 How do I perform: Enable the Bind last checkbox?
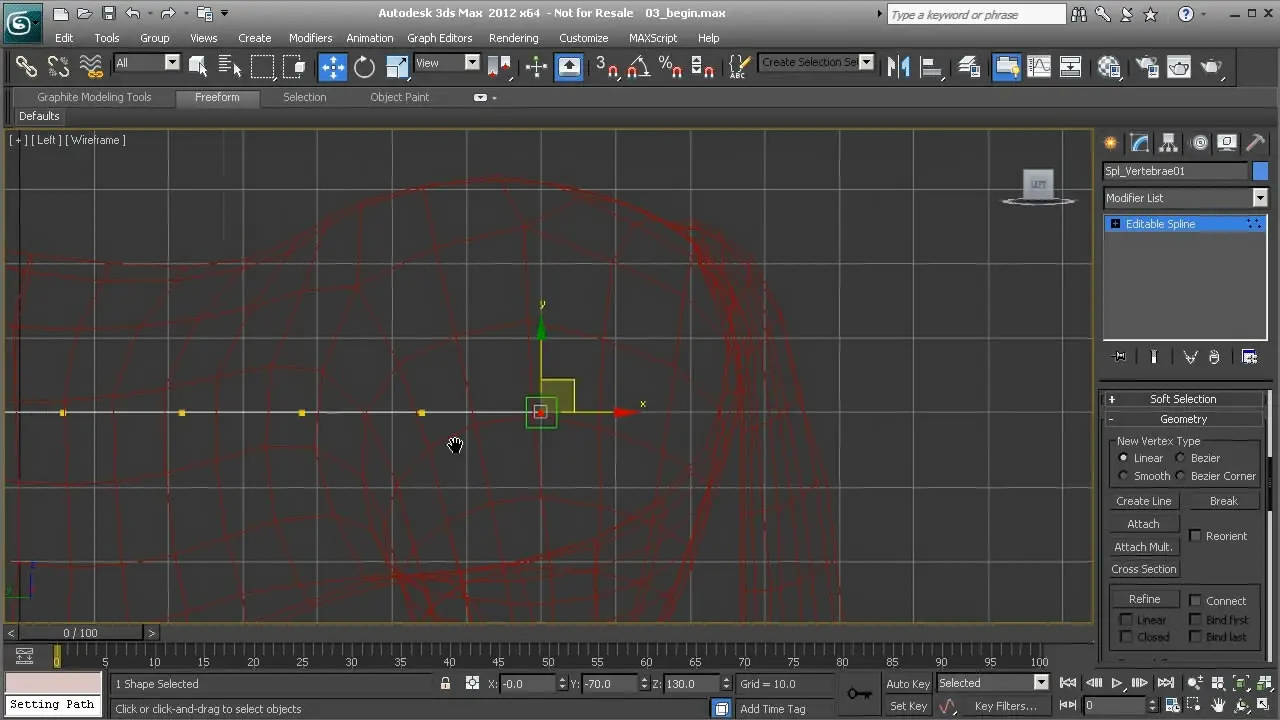pyautogui.click(x=1195, y=637)
